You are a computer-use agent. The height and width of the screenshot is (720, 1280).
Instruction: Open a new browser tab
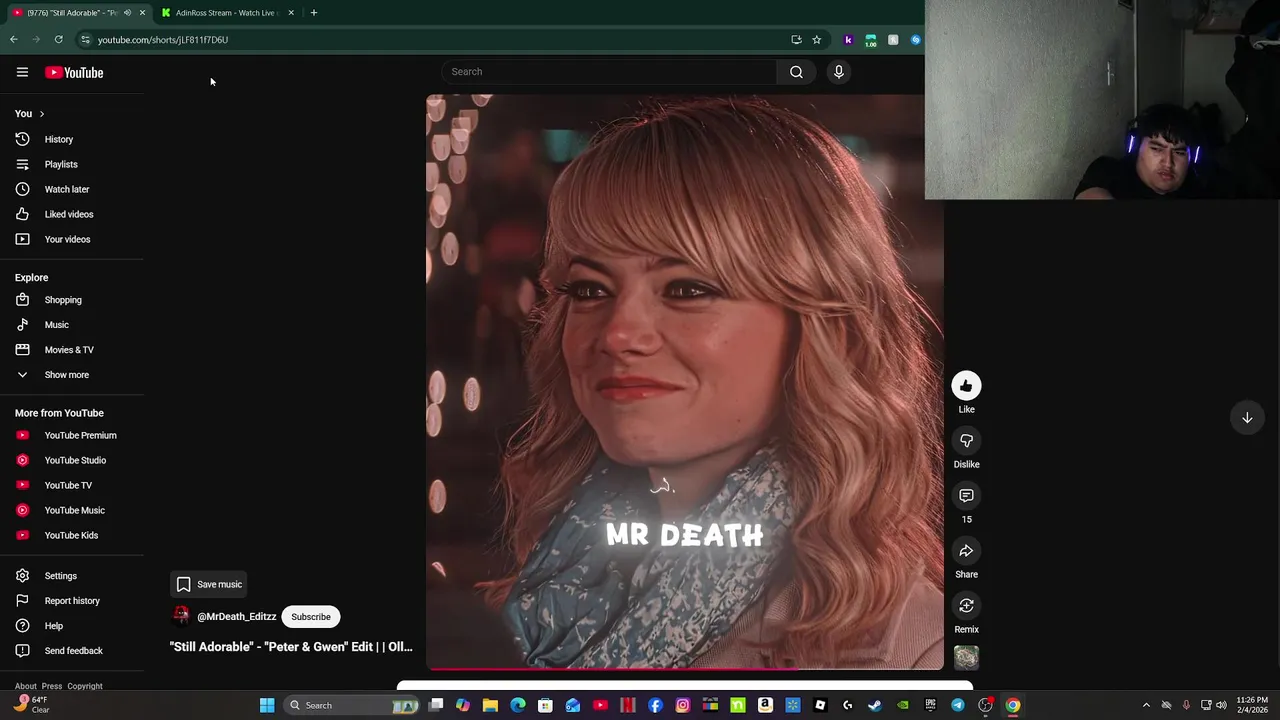coord(314,13)
